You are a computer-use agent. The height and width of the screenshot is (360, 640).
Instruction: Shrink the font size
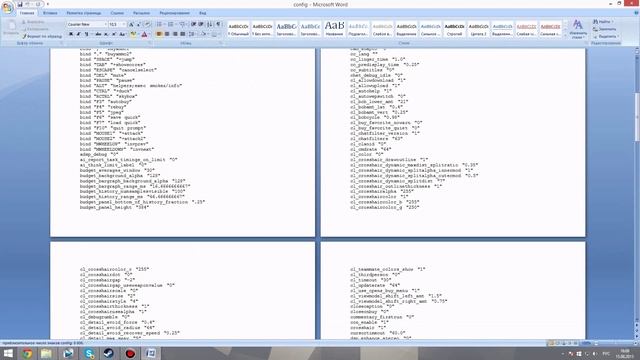click(x=138, y=24)
